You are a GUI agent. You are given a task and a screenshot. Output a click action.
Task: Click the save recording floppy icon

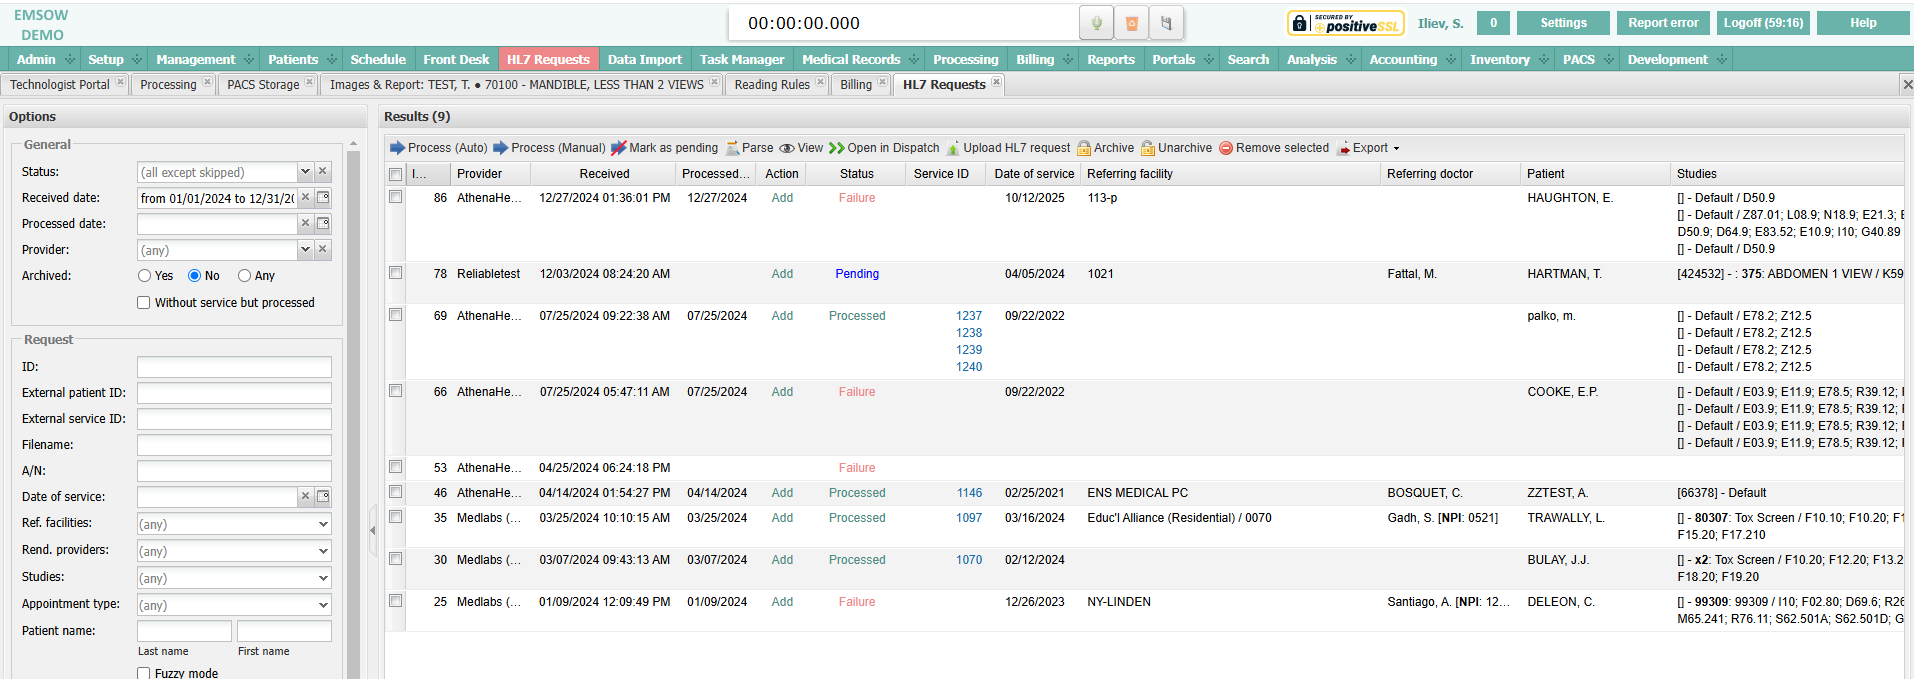click(1166, 23)
